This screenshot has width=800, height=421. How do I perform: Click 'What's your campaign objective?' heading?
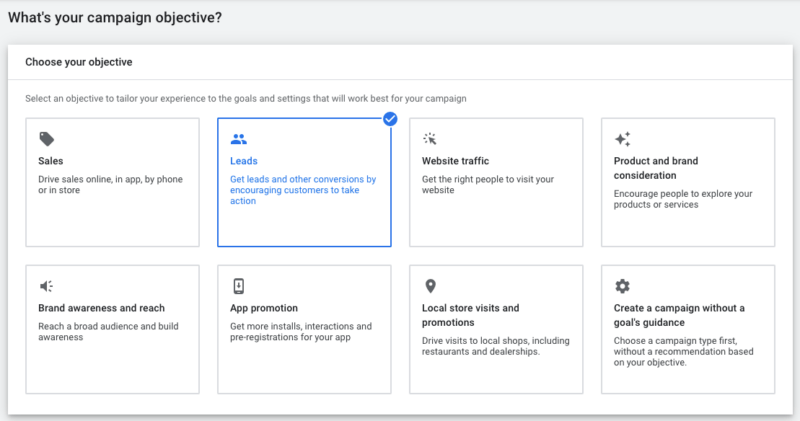pyautogui.click(x=115, y=17)
